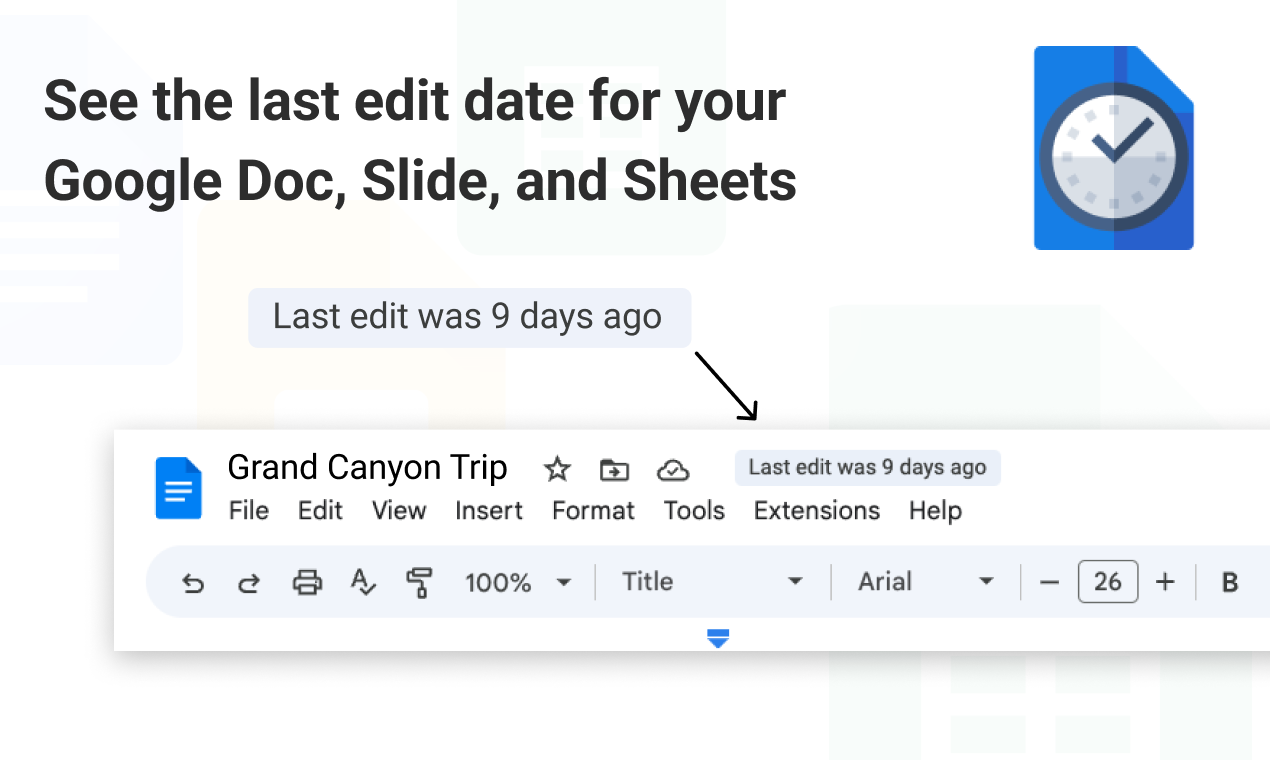Expand the Title paragraph style dropdown

712,582
